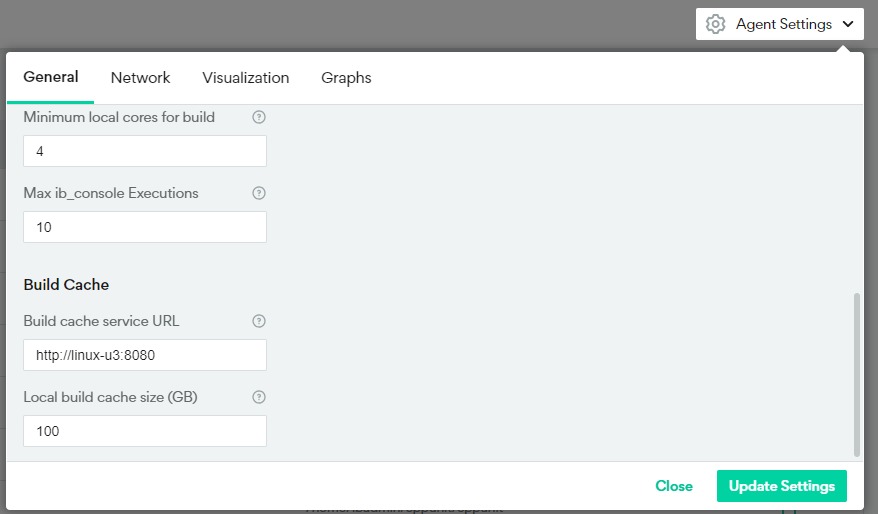The image size is (878, 514).
Task: Click the Build cache service URL label
Action: [101, 321]
